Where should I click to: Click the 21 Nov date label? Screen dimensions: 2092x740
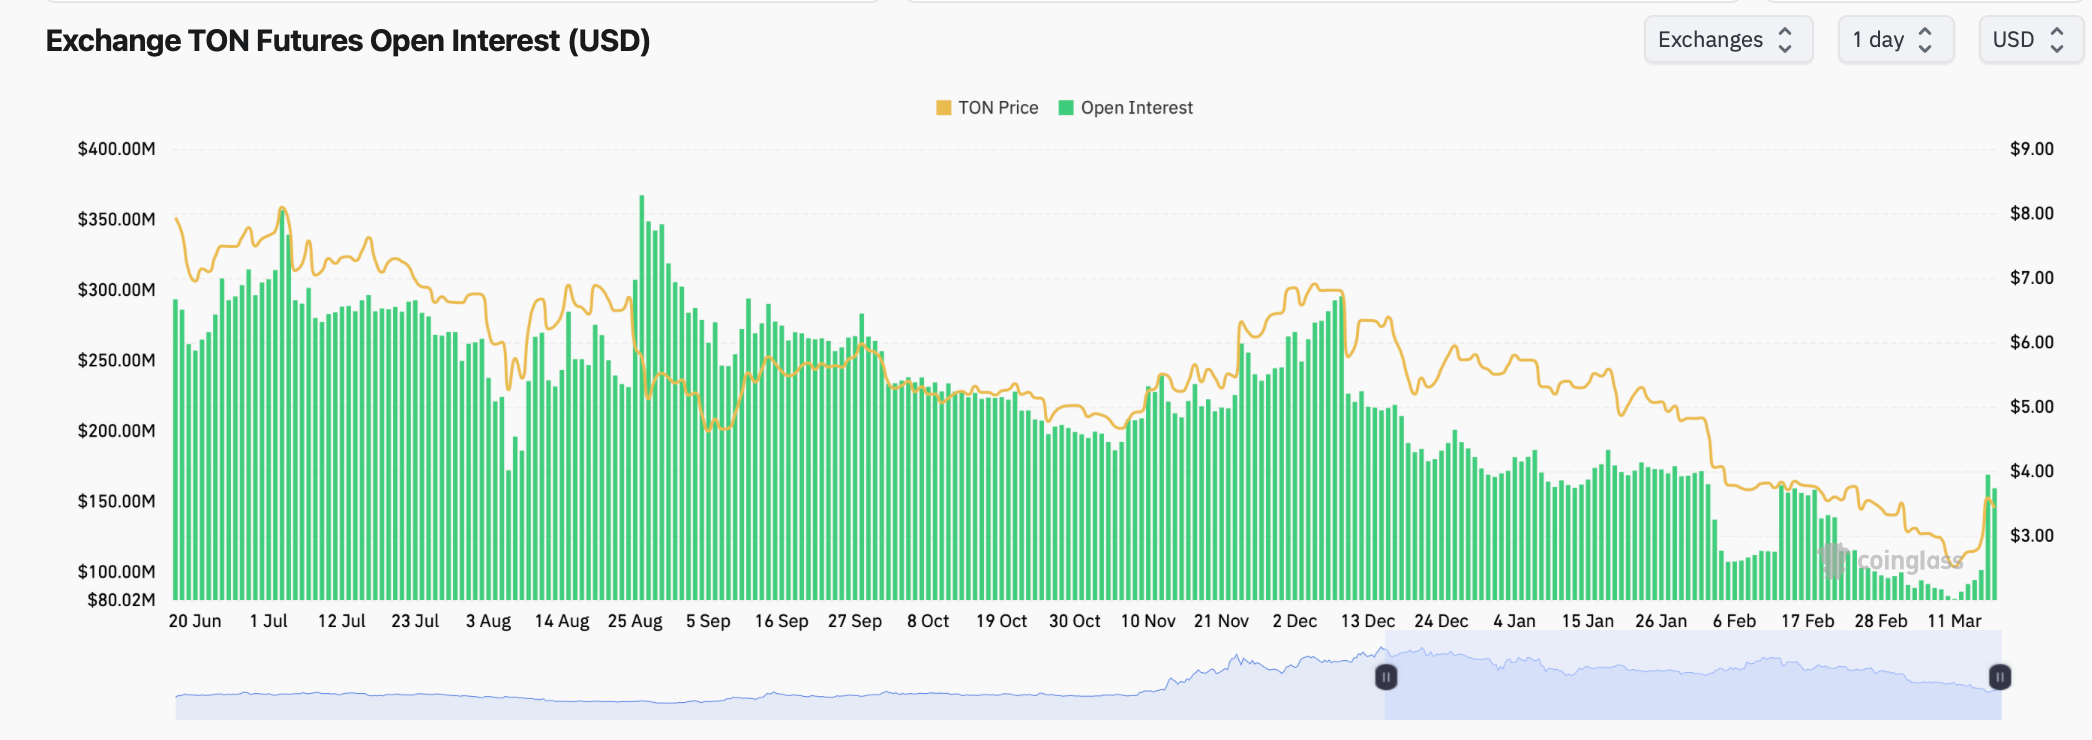pos(1221,621)
